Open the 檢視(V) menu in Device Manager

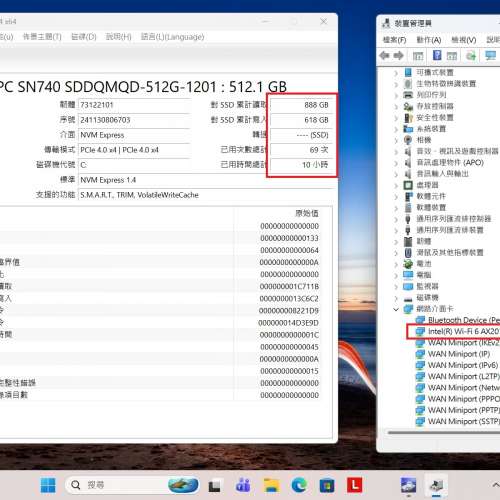pos(464,40)
